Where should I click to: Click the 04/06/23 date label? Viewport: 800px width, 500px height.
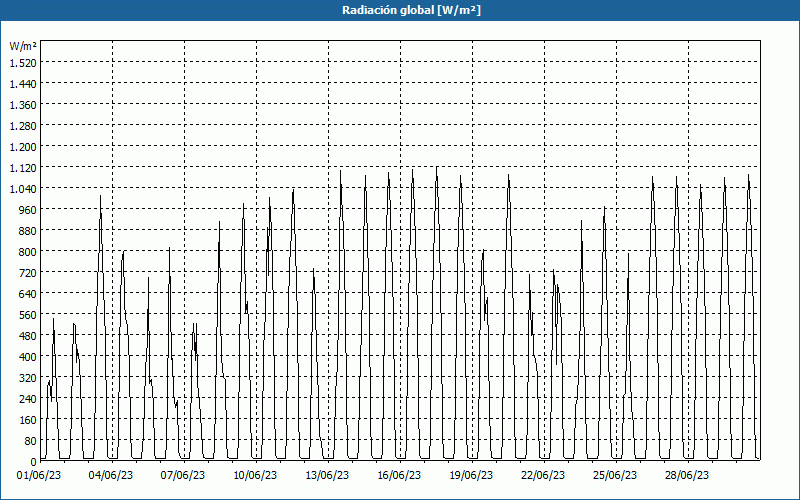pyautogui.click(x=111, y=476)
